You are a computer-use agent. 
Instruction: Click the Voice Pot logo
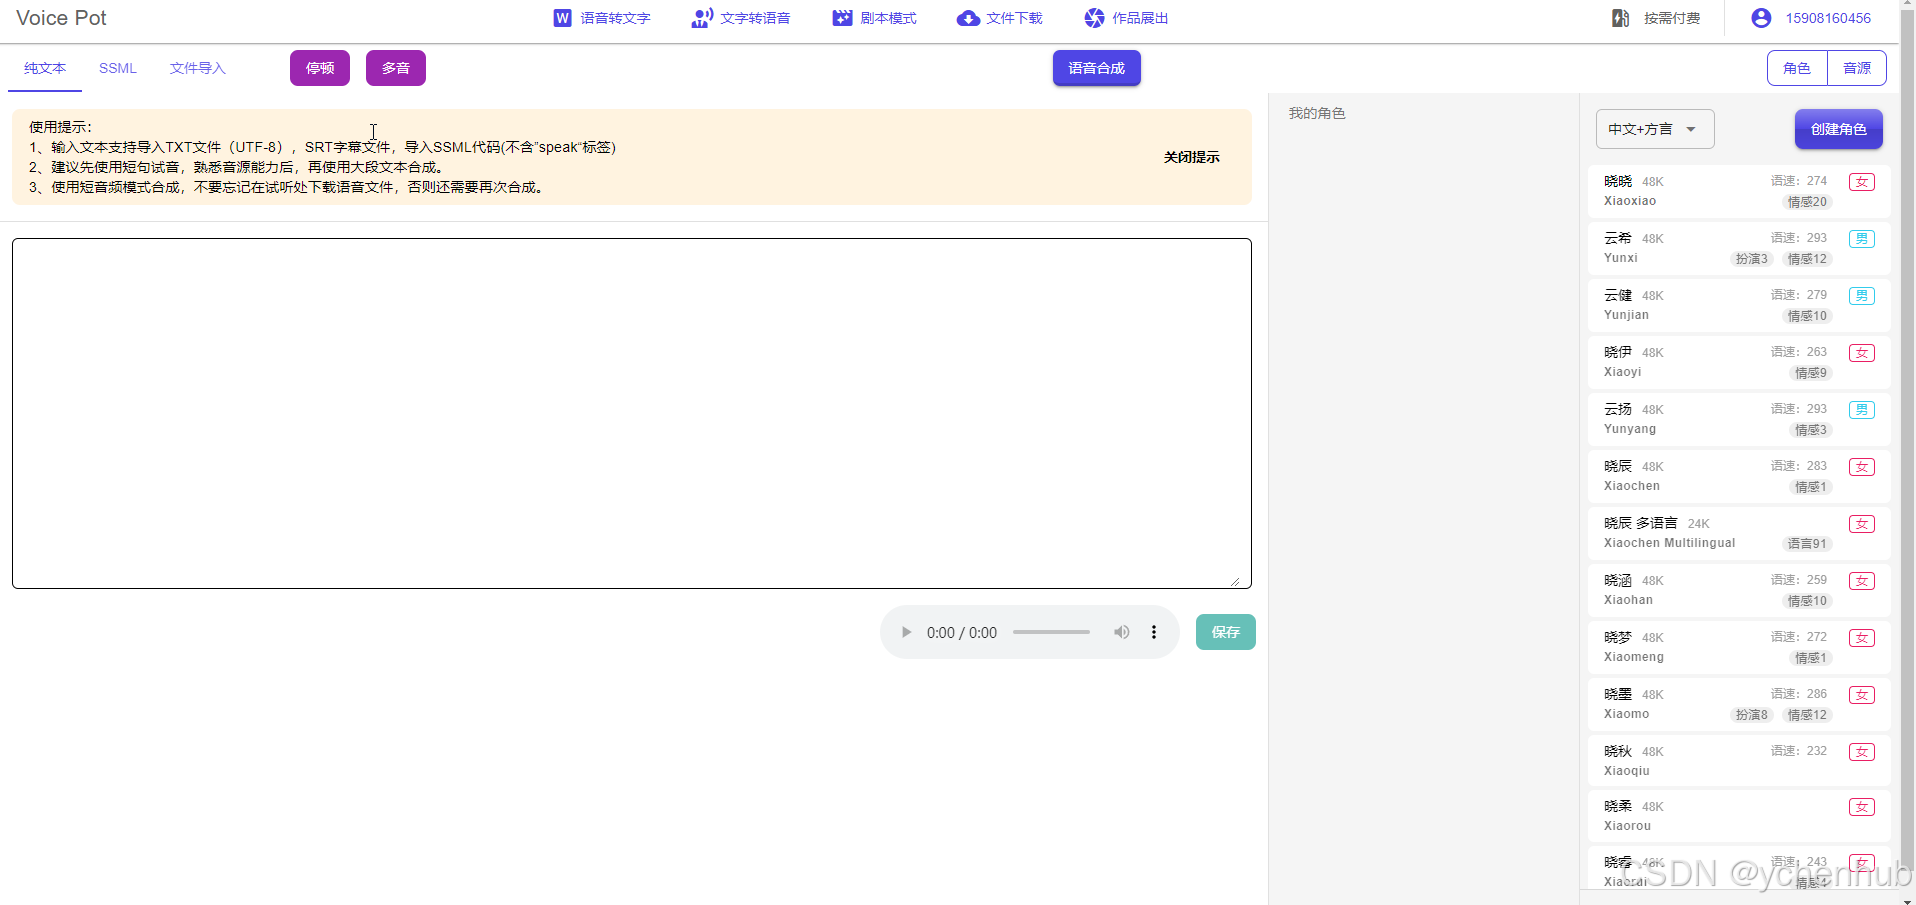point(61,18)
